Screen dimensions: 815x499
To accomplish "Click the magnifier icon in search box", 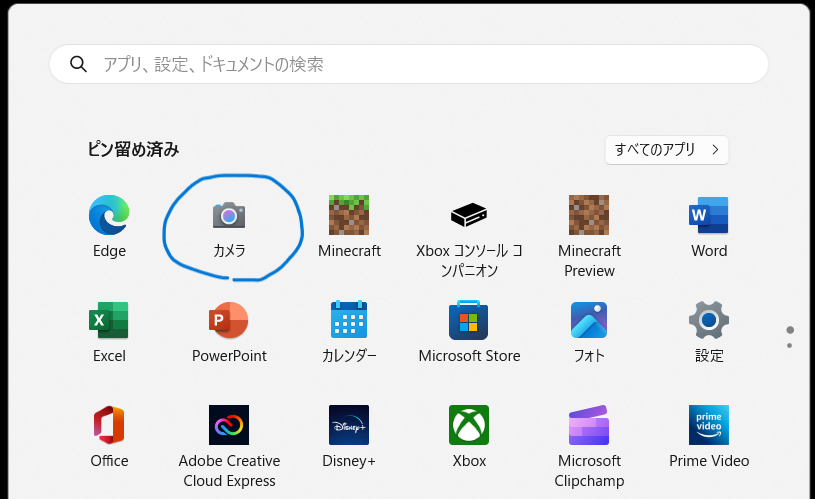I will click(78, 64).
